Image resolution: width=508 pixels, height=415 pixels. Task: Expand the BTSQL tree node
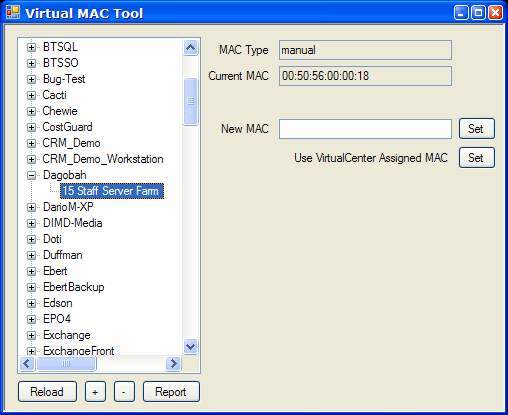[31, 47]
